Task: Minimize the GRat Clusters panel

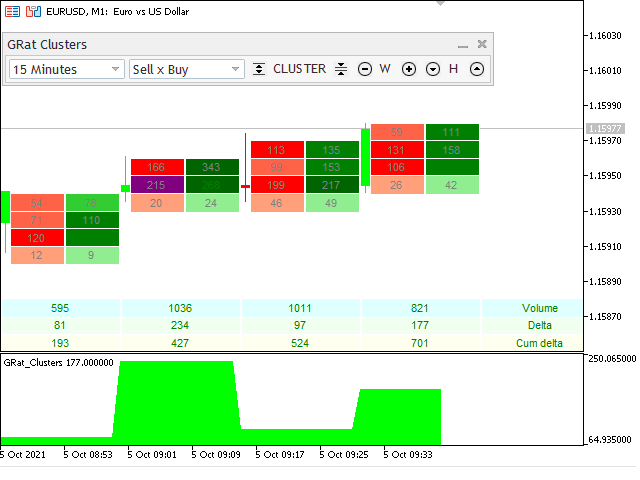Action: [462, 45]
